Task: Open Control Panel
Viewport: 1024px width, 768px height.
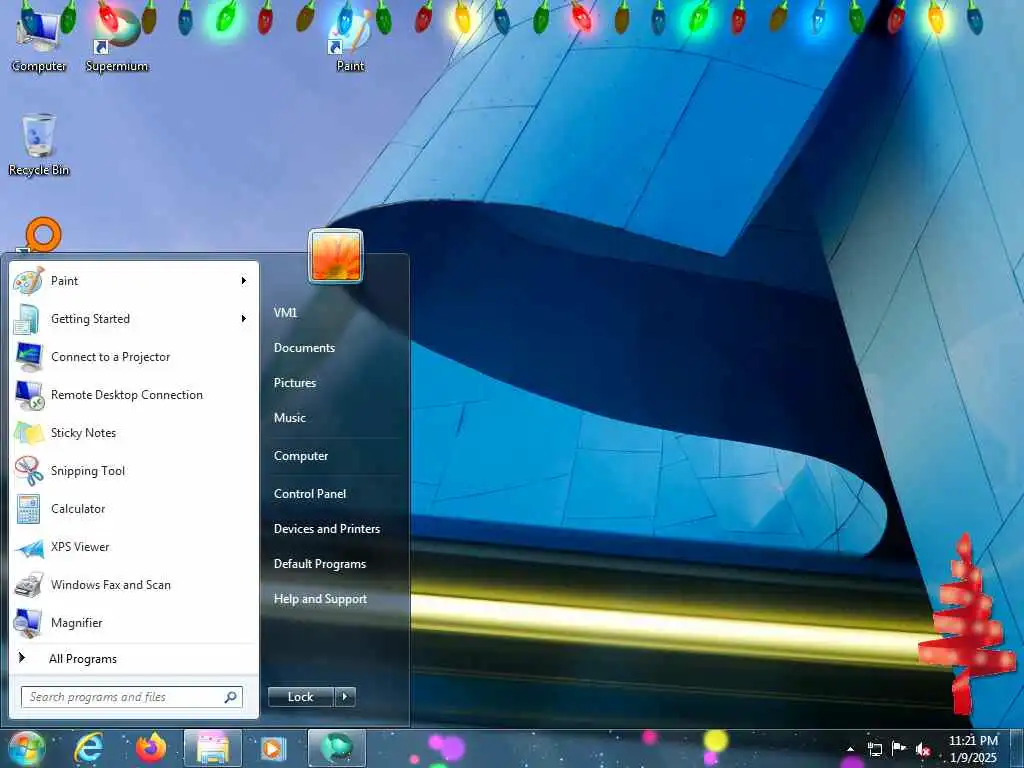Action: (310, 494)
